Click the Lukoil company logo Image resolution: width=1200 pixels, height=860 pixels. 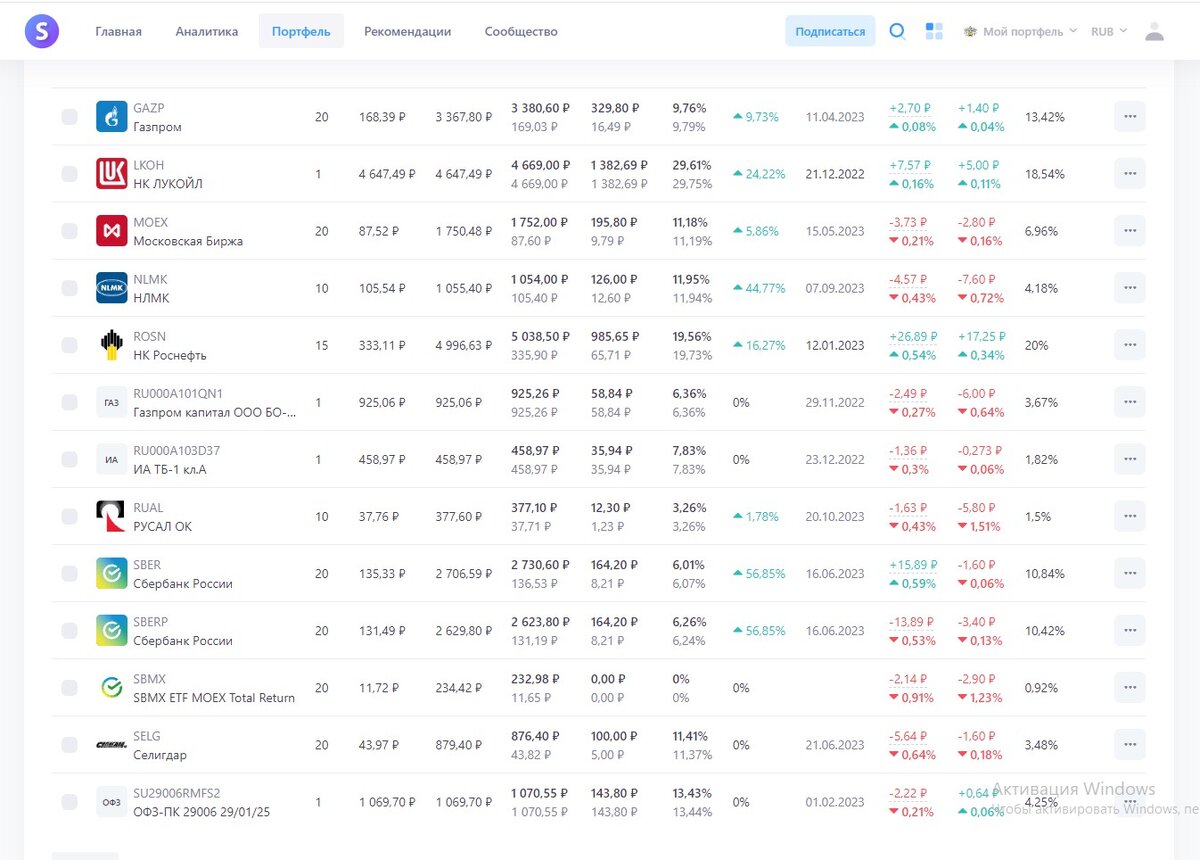tap(111, 174)
